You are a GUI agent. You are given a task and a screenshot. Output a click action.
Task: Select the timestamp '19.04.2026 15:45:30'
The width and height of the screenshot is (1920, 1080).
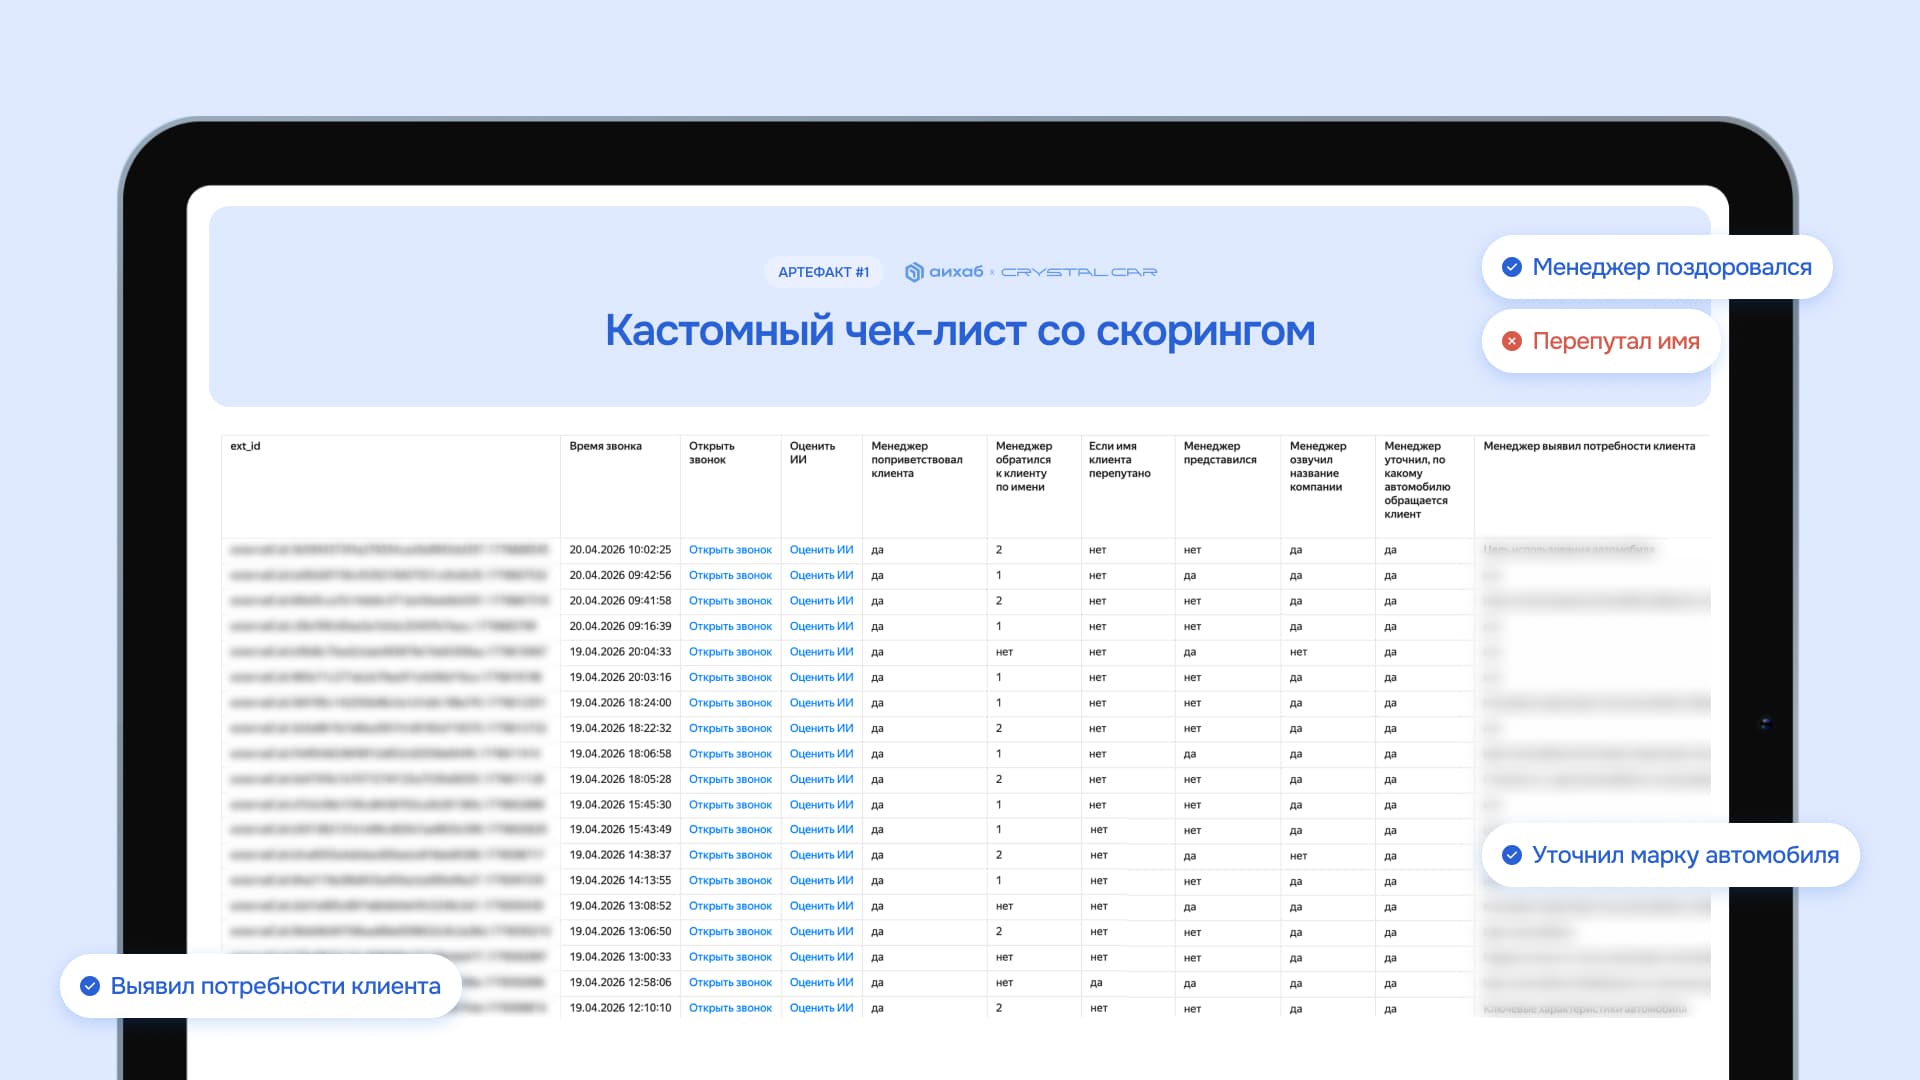click(620, 805)
